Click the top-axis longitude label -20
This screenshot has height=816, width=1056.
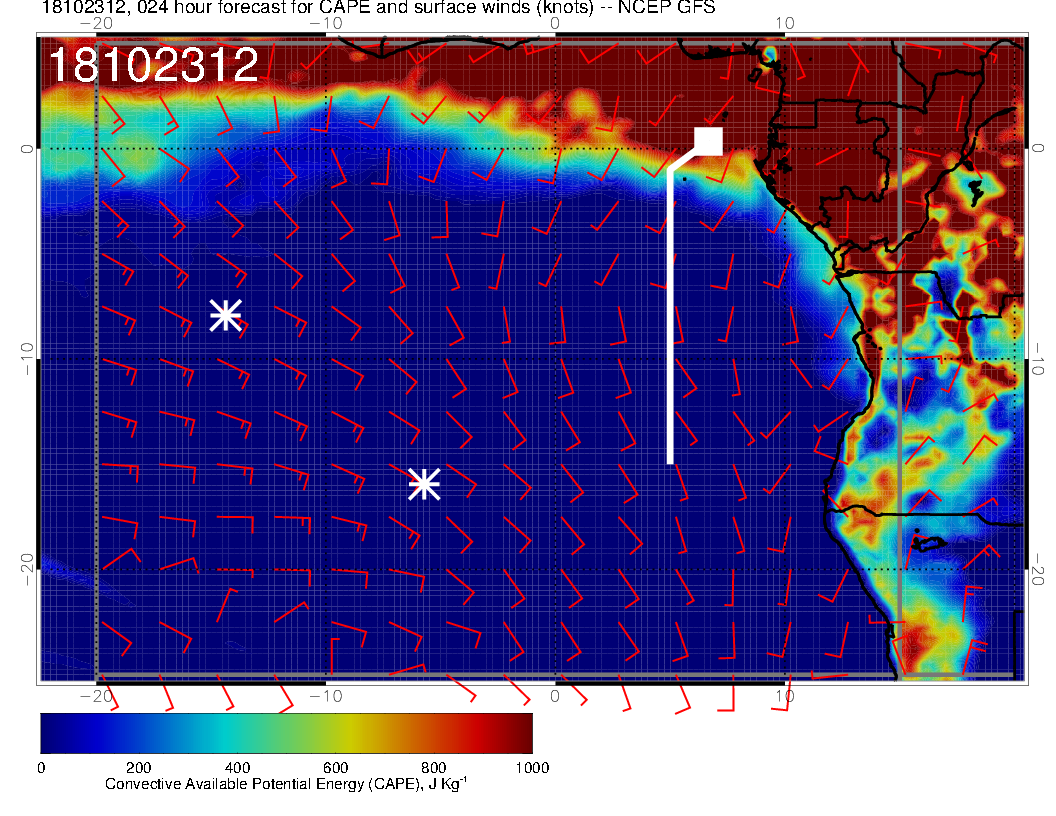click(x=96, y=24)
